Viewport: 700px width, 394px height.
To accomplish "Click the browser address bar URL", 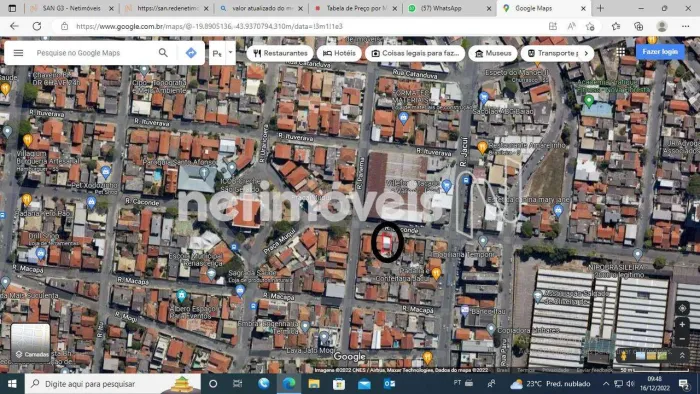I will (x=209, y=26).
